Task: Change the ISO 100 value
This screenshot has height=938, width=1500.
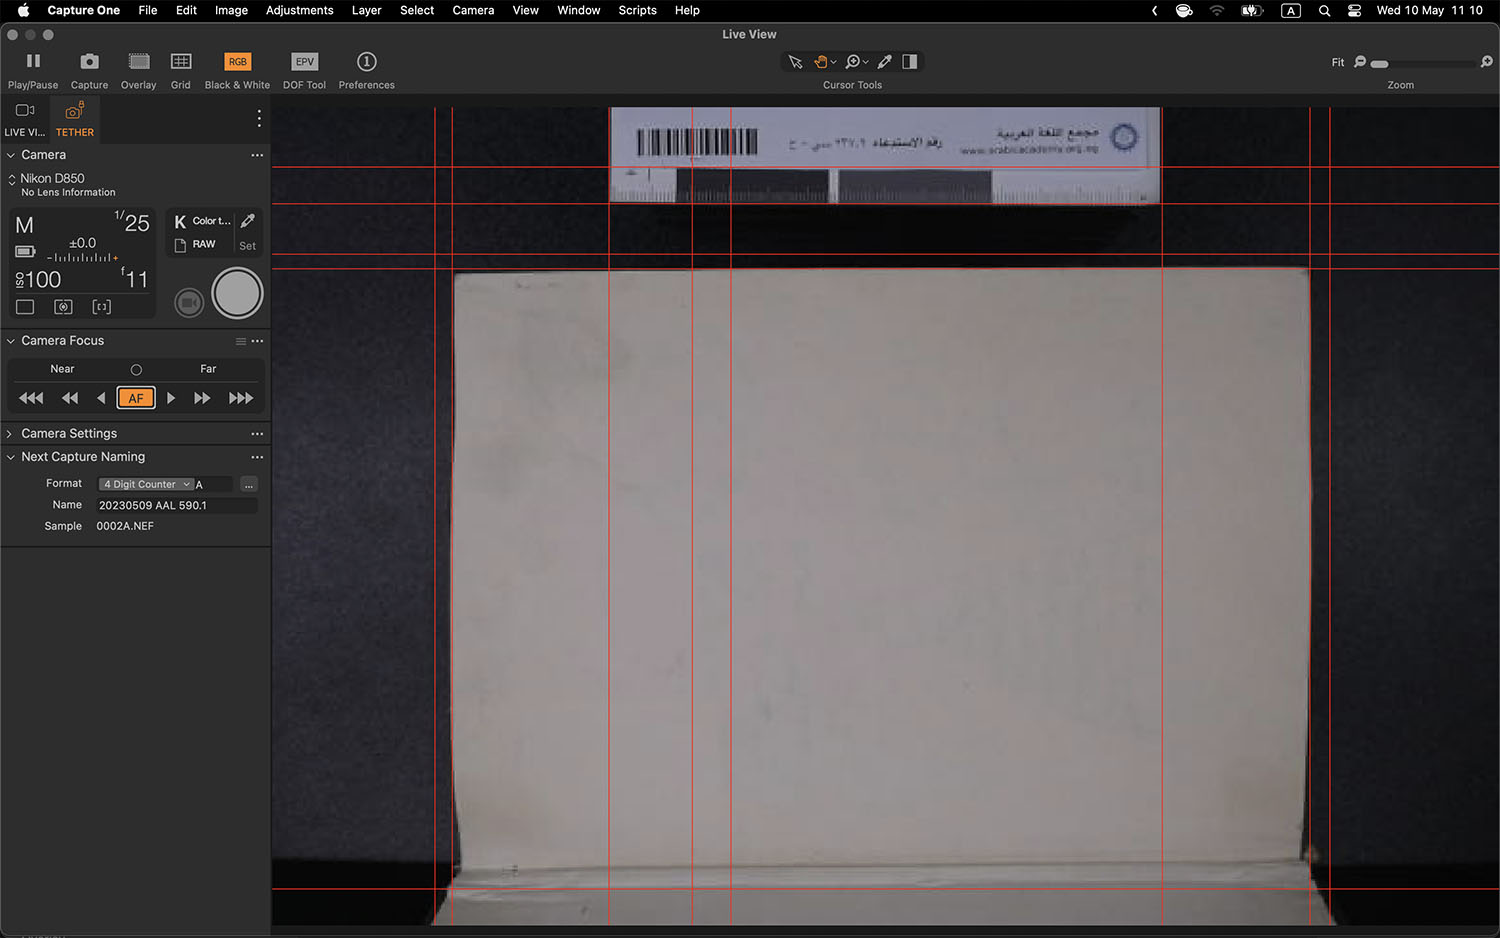Action: coord(38,279)
